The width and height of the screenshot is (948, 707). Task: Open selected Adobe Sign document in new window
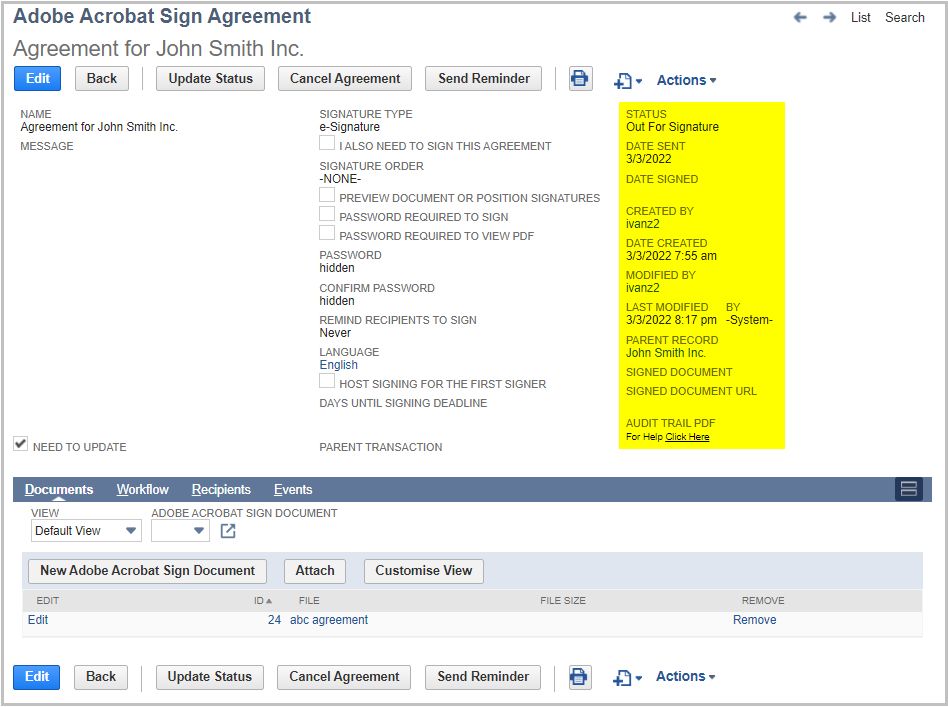pyautogui.click(x=228, y=531)
